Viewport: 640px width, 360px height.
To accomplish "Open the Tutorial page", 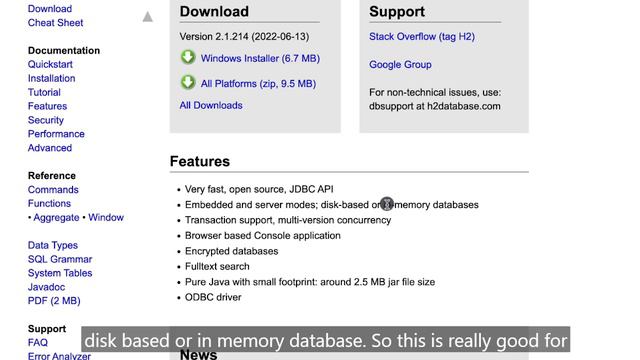I will coord(44,92).
